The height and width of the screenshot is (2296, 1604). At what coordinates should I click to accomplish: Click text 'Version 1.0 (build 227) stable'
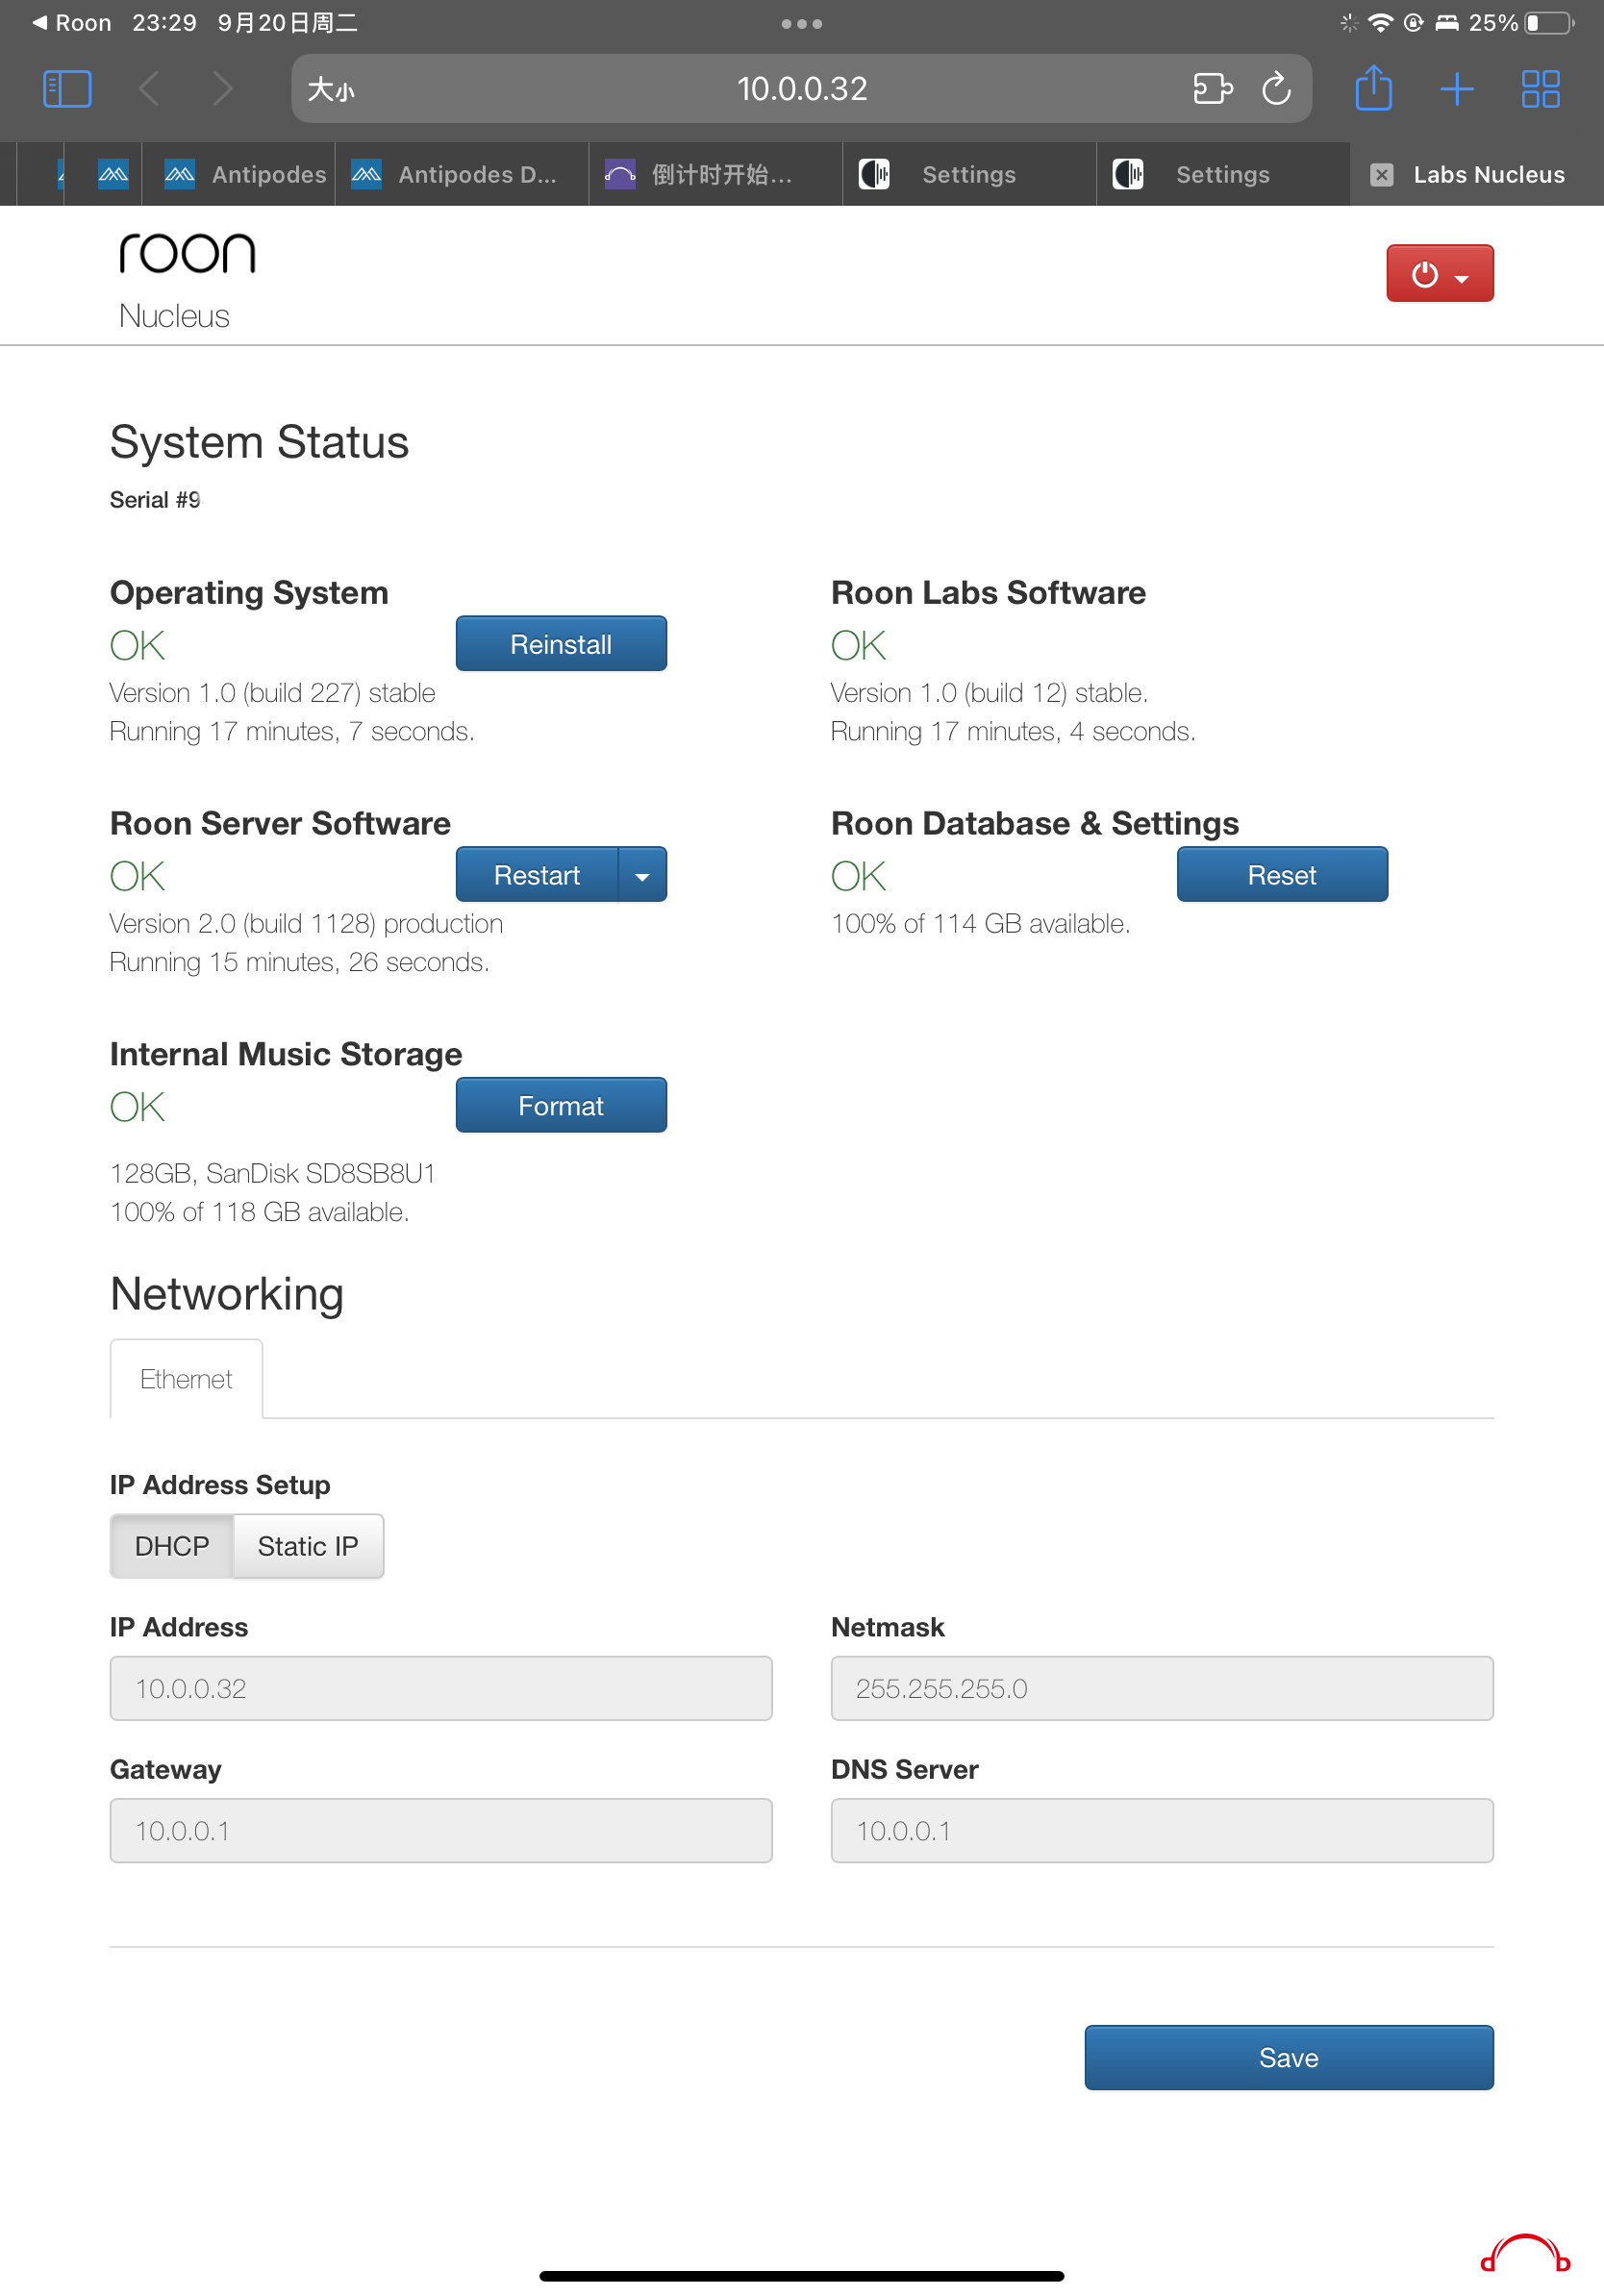272,692
